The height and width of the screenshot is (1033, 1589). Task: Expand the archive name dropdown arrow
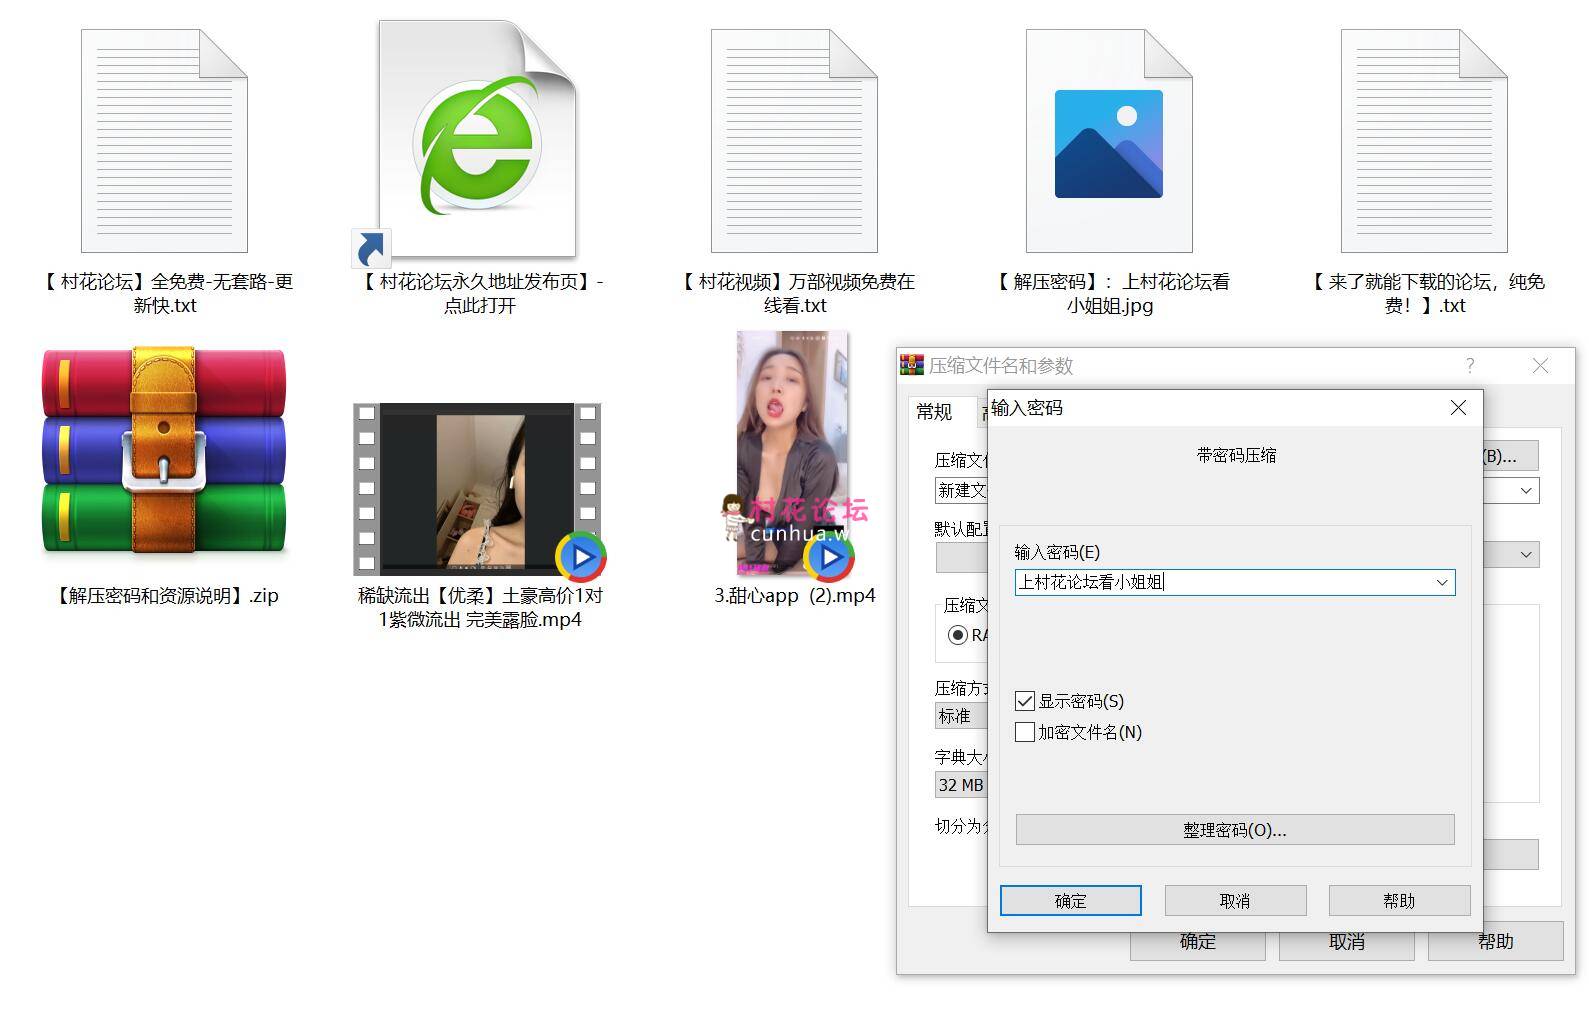pos(1526,491)
